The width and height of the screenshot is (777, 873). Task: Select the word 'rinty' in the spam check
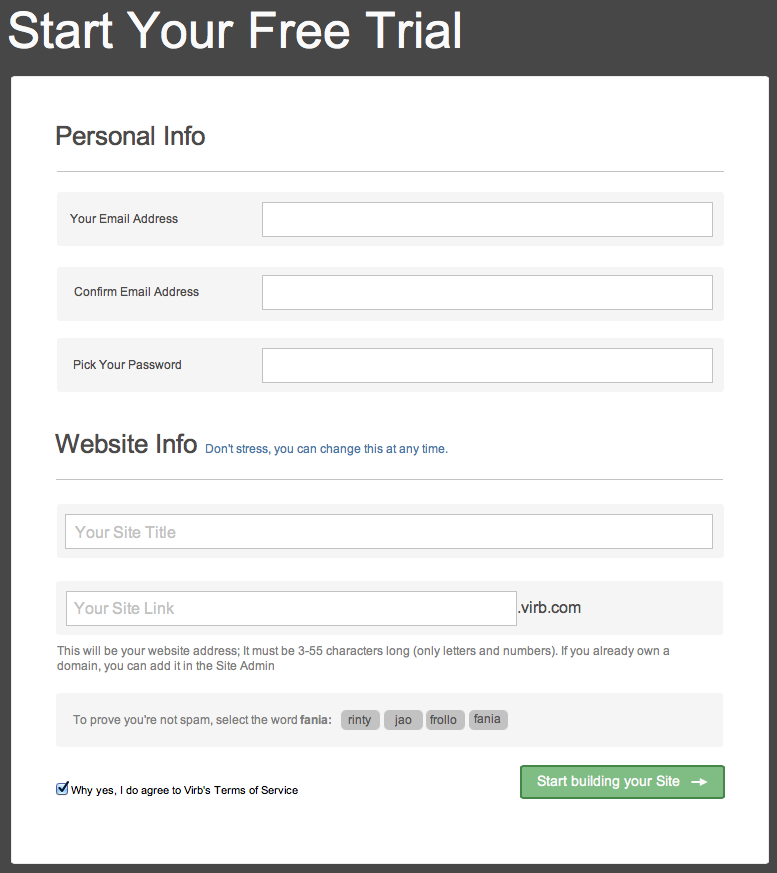click(359, 719)
